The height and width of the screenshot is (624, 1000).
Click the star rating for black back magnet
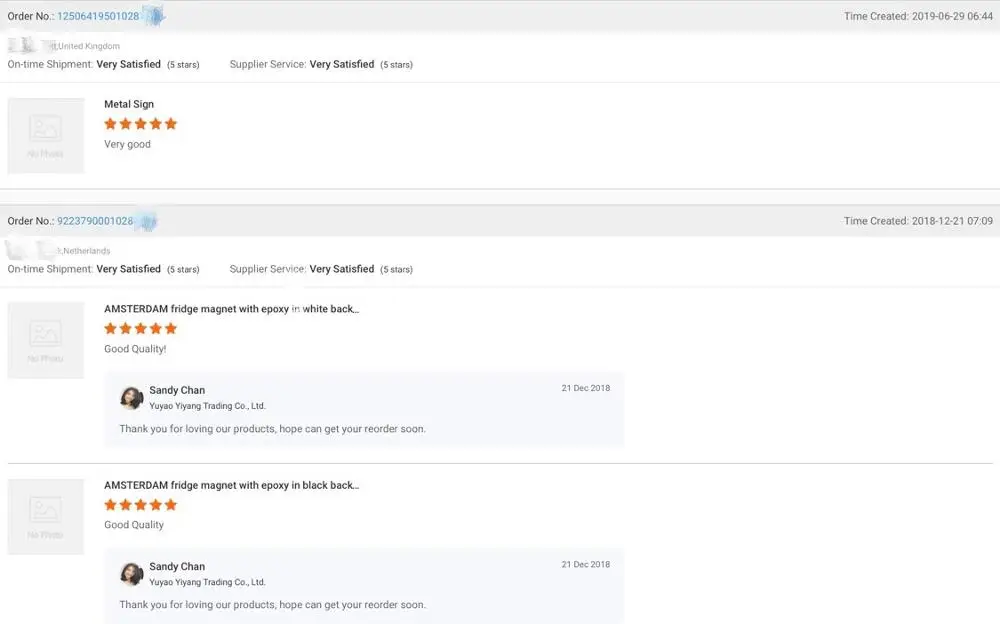(x=141, y=505)
